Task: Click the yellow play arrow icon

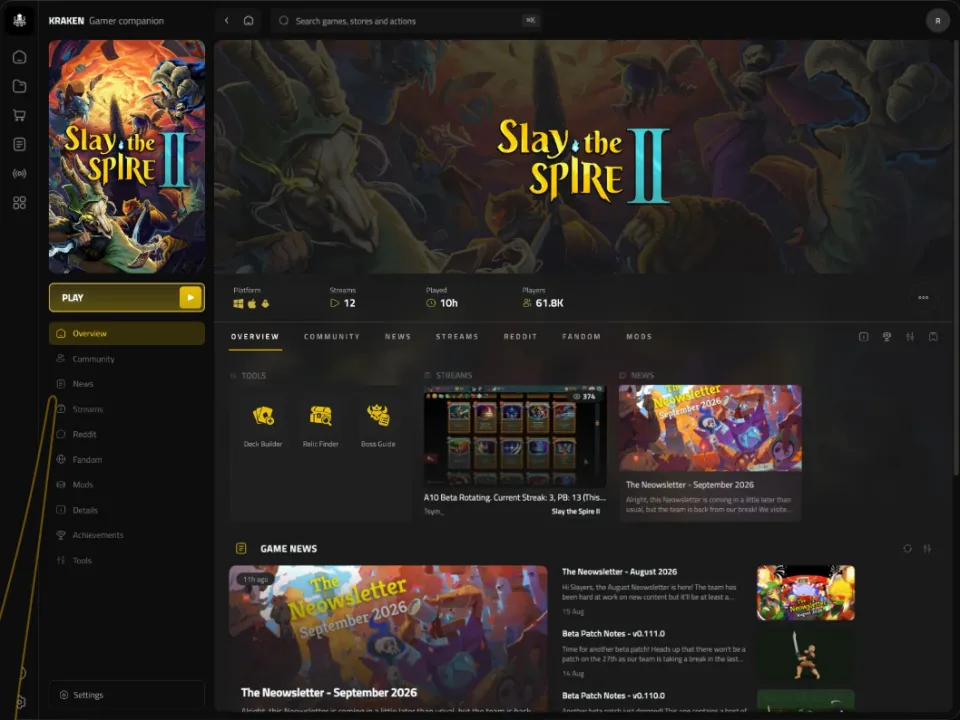Action: click(x=190, y=298)
